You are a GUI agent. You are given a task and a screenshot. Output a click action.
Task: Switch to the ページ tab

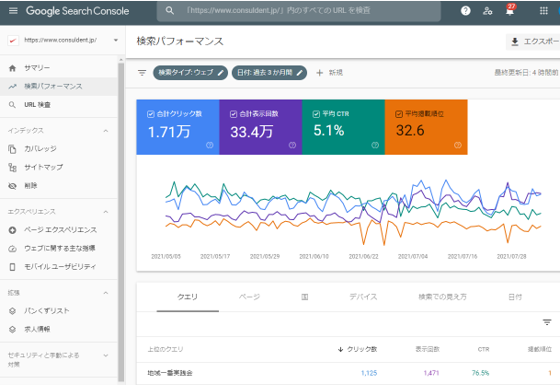coord(250,297)
